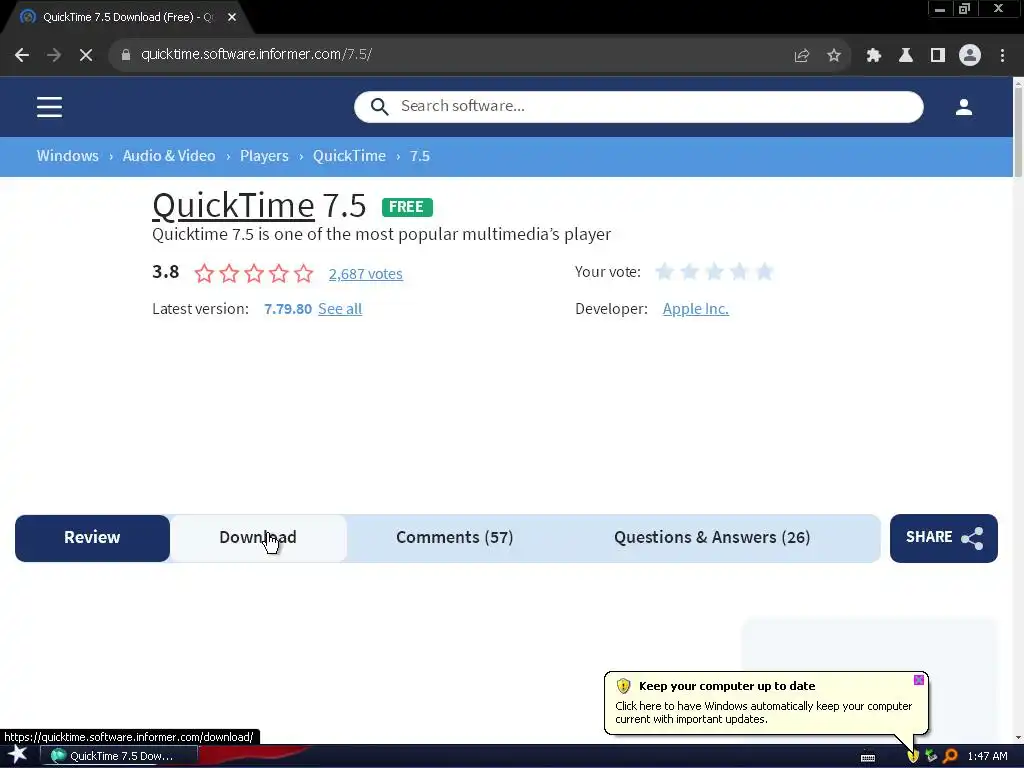Image resolution: width=1024 pixels, height=768 pixels.
Task: Click the green arrows tray icon
Action: (x=931, y=756)
